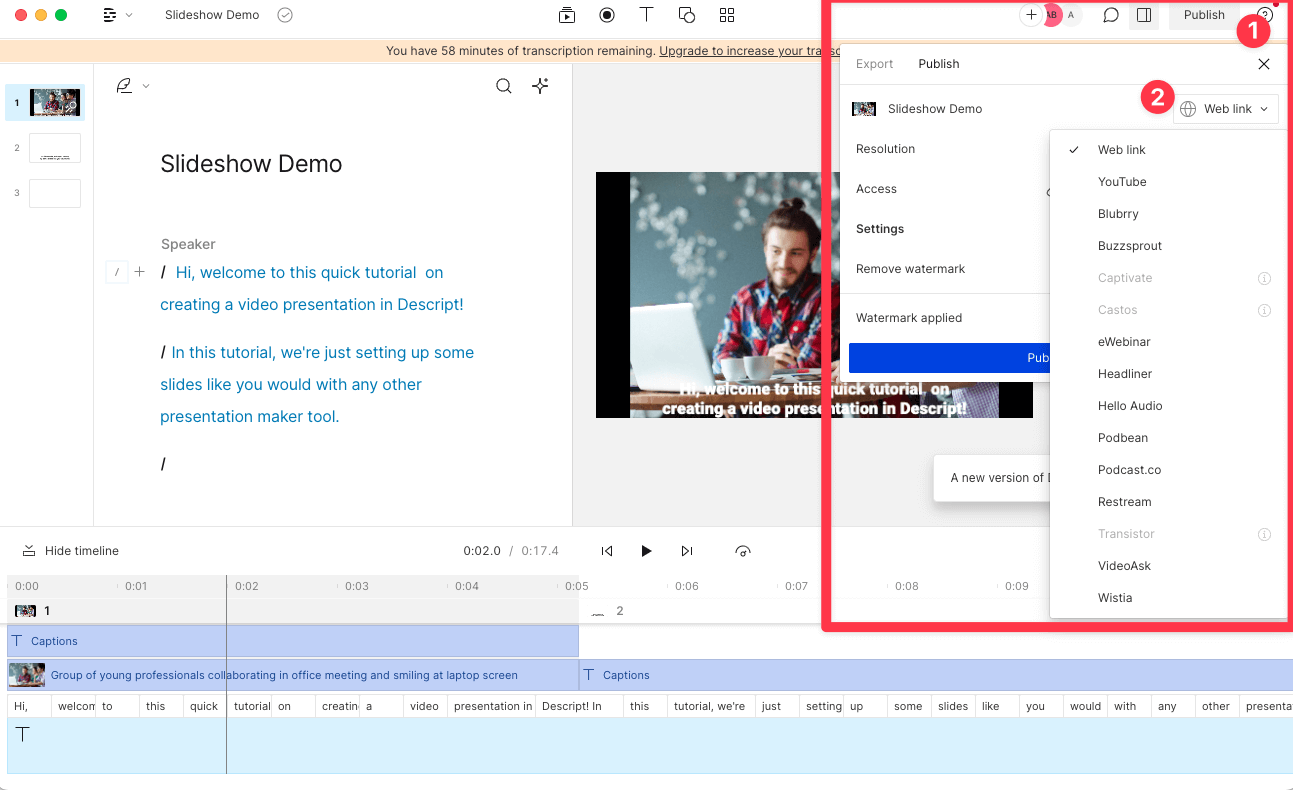The width and height of the screenshot is (1293, 790).
Task: Open the help question mark icon
Action: click(1265, 15)
